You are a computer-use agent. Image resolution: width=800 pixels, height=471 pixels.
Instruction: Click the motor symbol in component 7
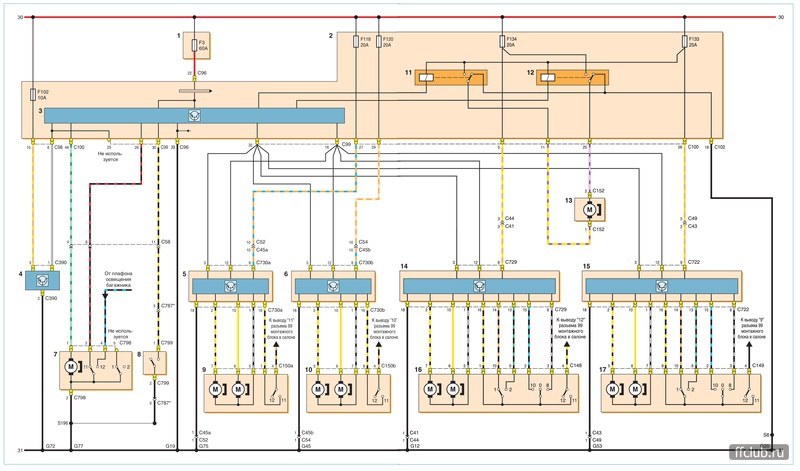(71, 366)
